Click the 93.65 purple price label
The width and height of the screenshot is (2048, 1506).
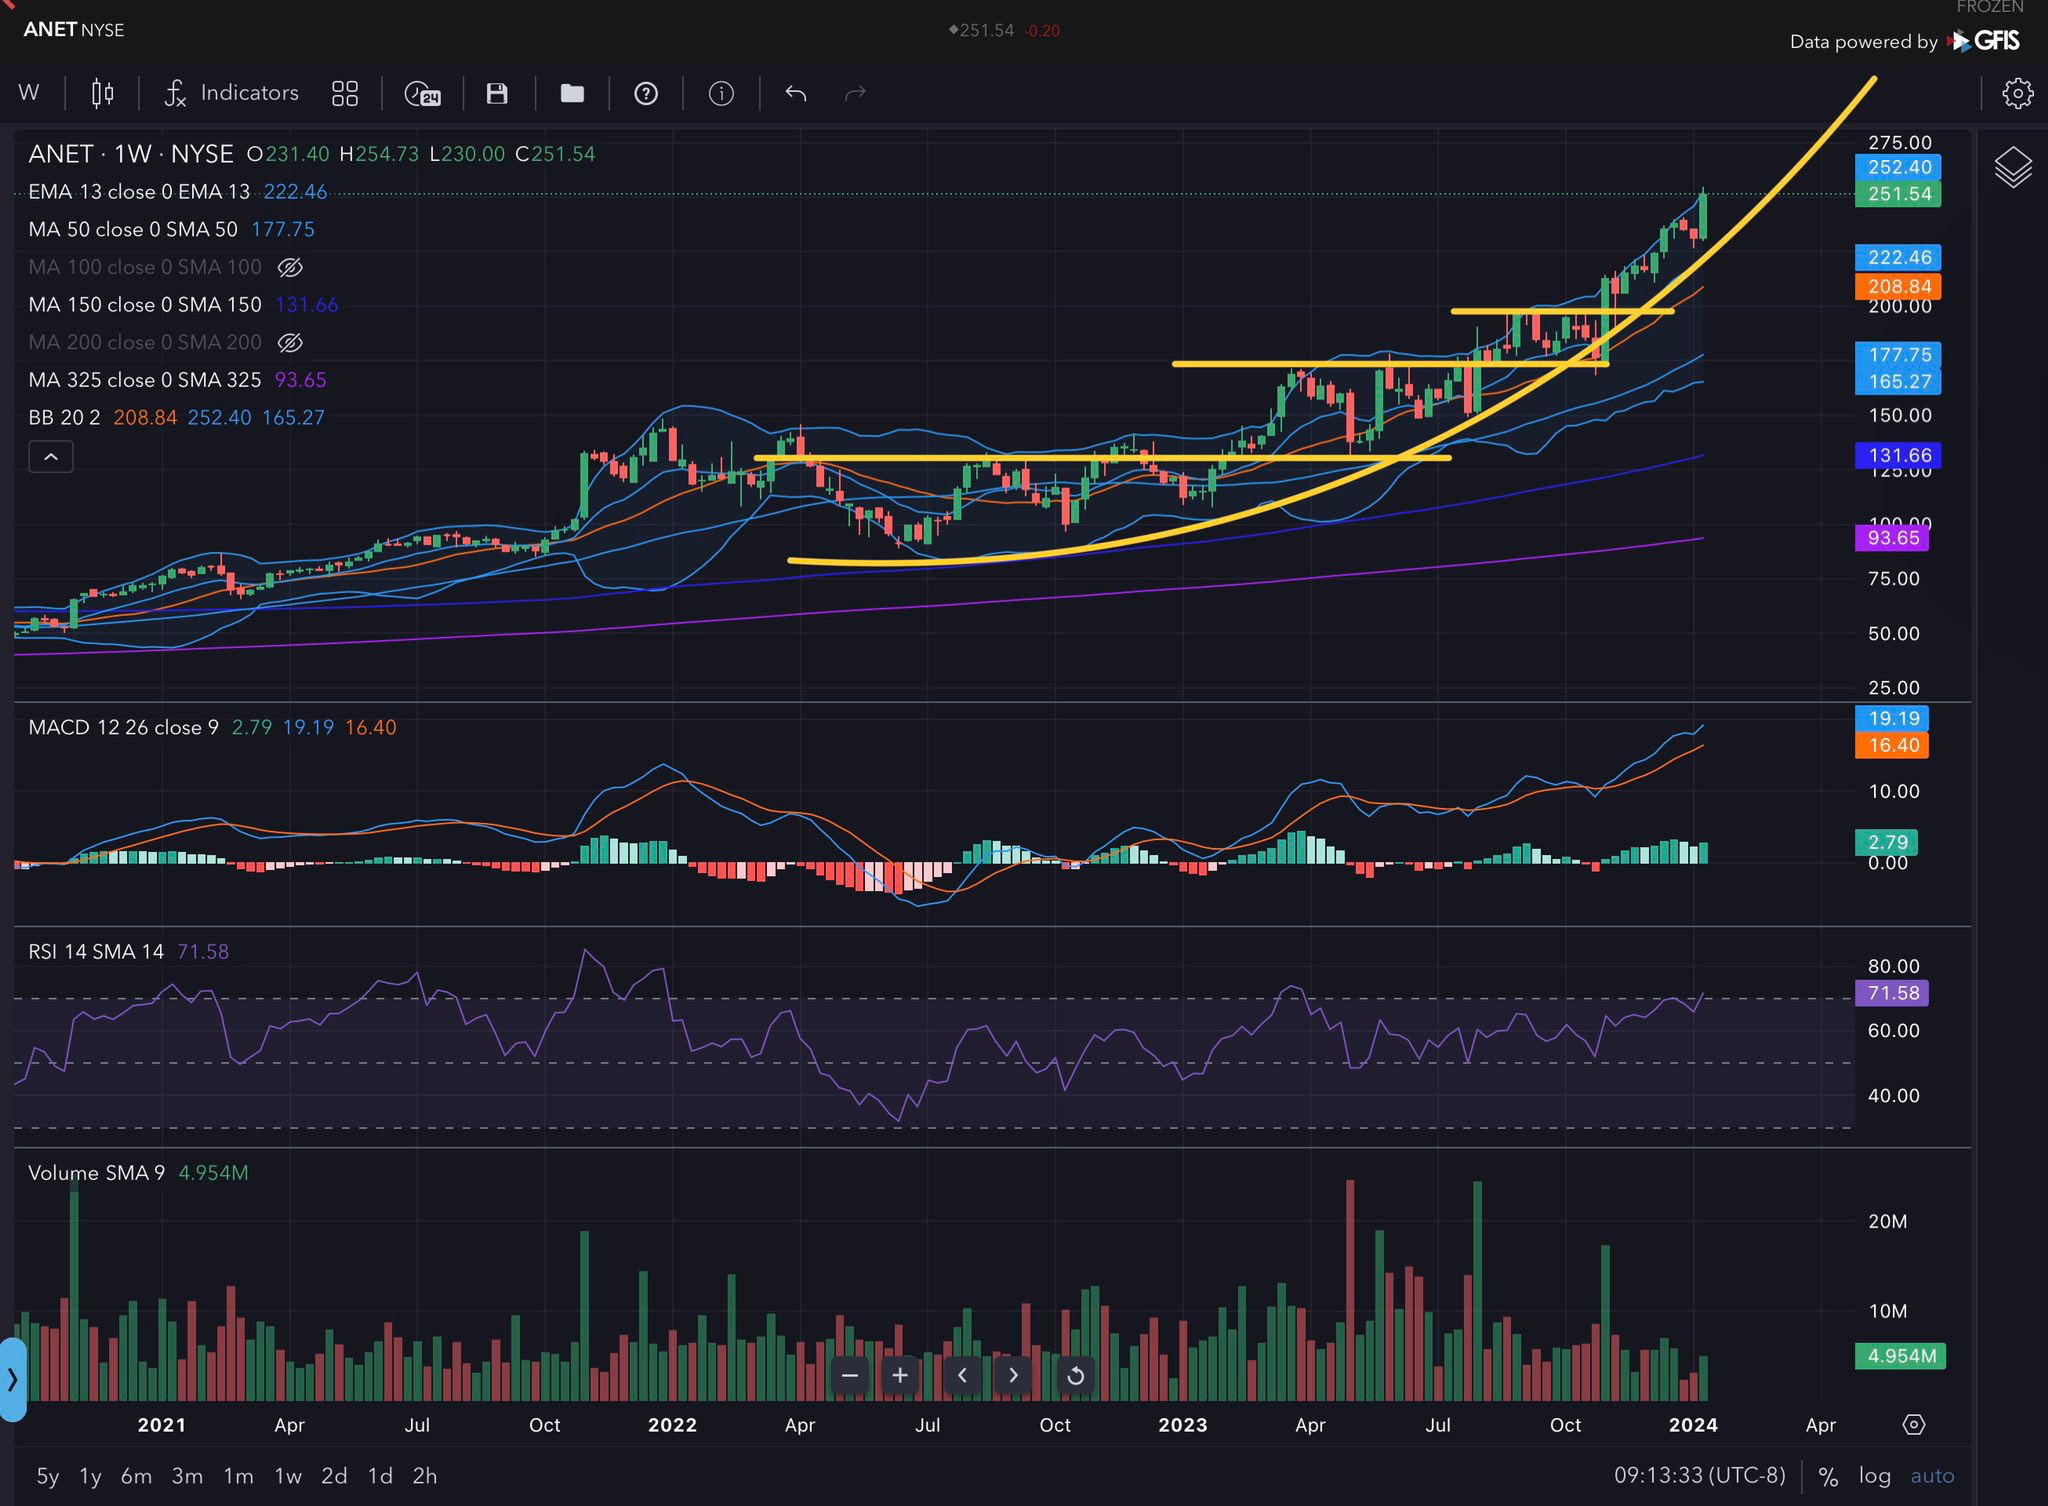(x=1892, y=538)
